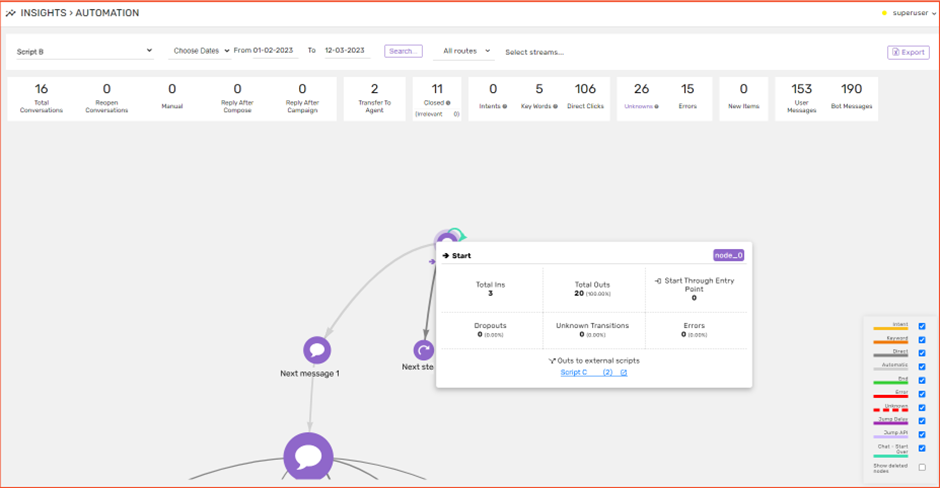The width and height of the screenshot is (940, 488).
Task: Toggle the Keyword transitions checkbox
Action: tap(922, 340)
